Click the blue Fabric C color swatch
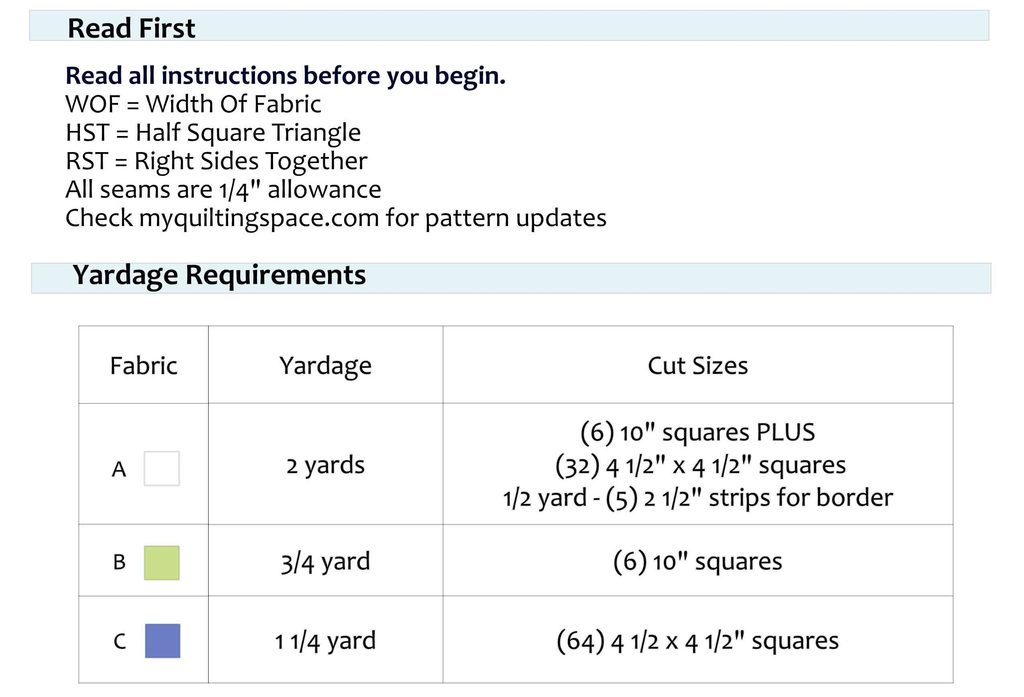The image size is (1024, 697). (x=162, y=640)
